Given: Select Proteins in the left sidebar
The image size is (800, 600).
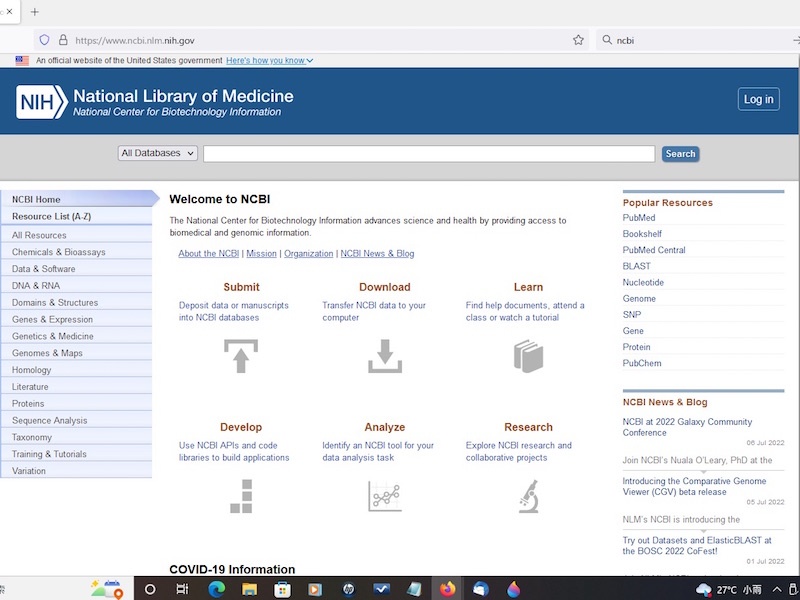Looking at the screenshot, I should pos(77,403).
